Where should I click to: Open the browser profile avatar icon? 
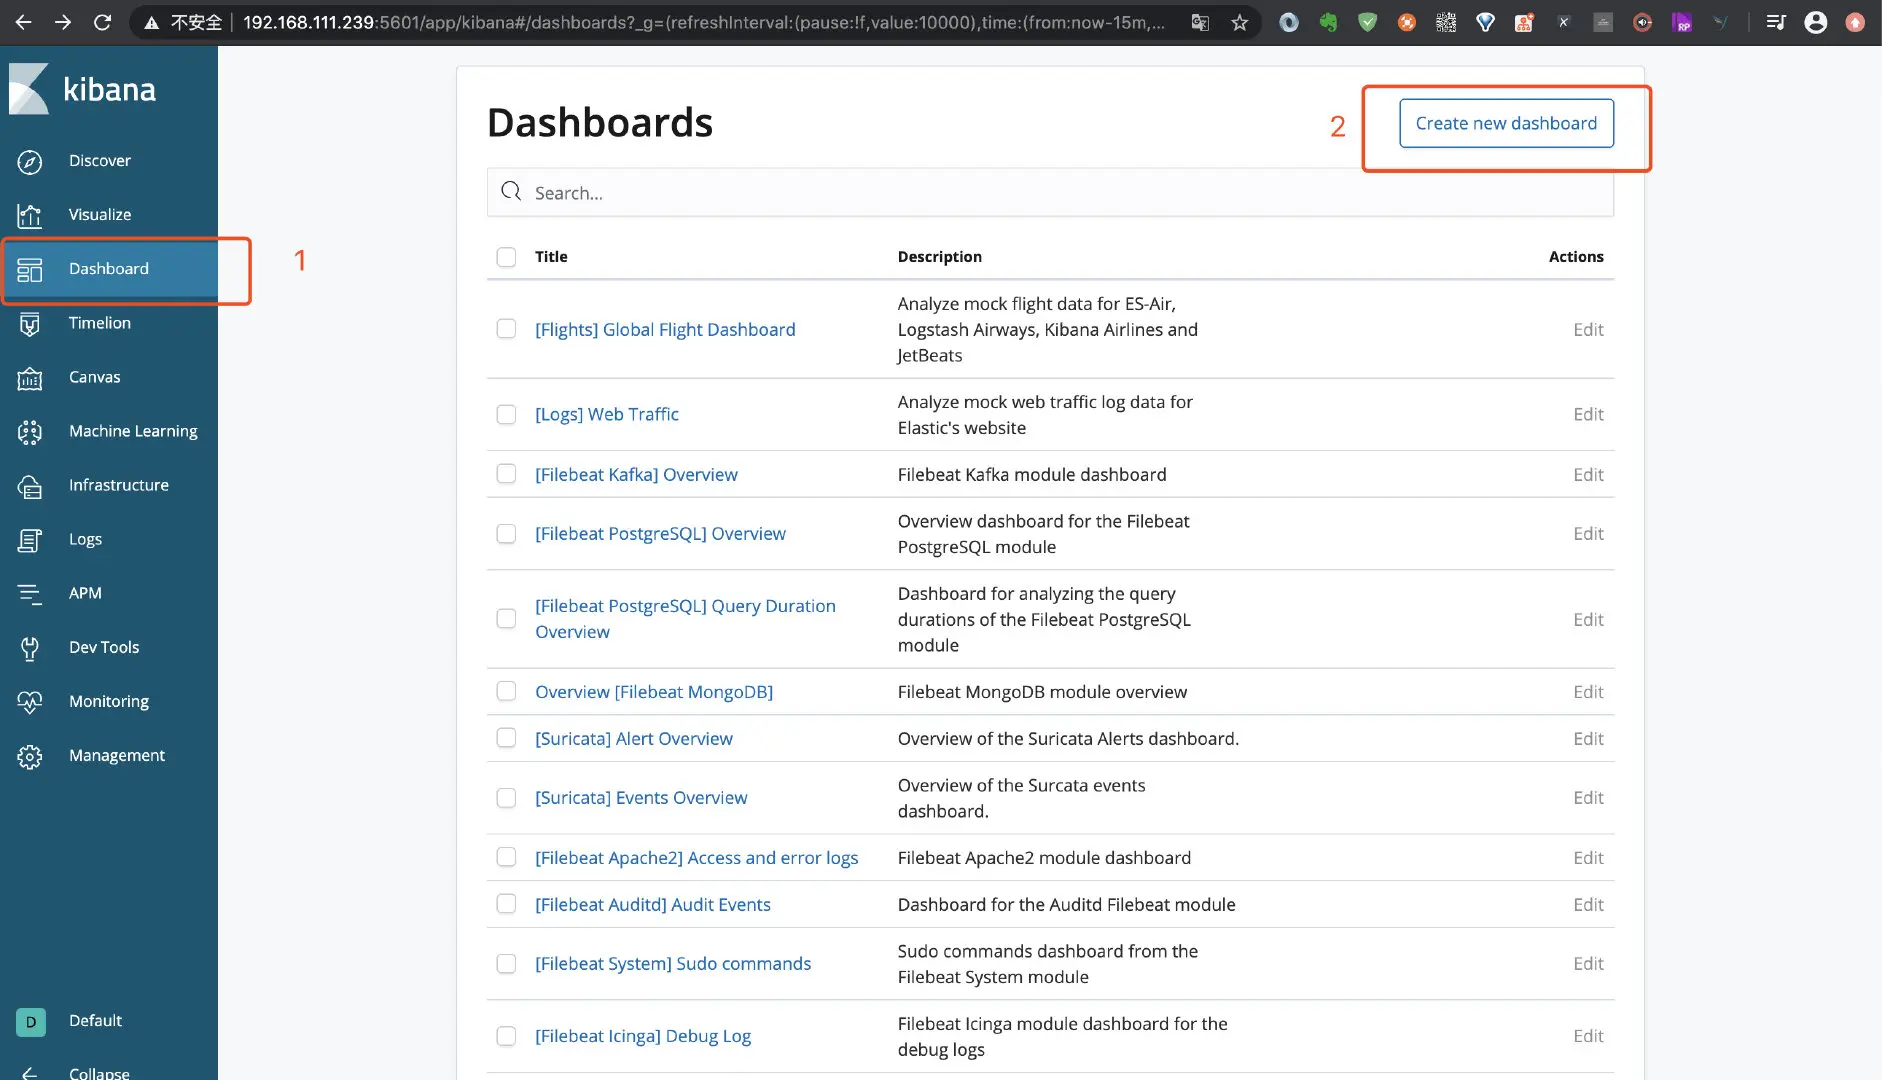pyautogui.click(x=1816, y=22)
